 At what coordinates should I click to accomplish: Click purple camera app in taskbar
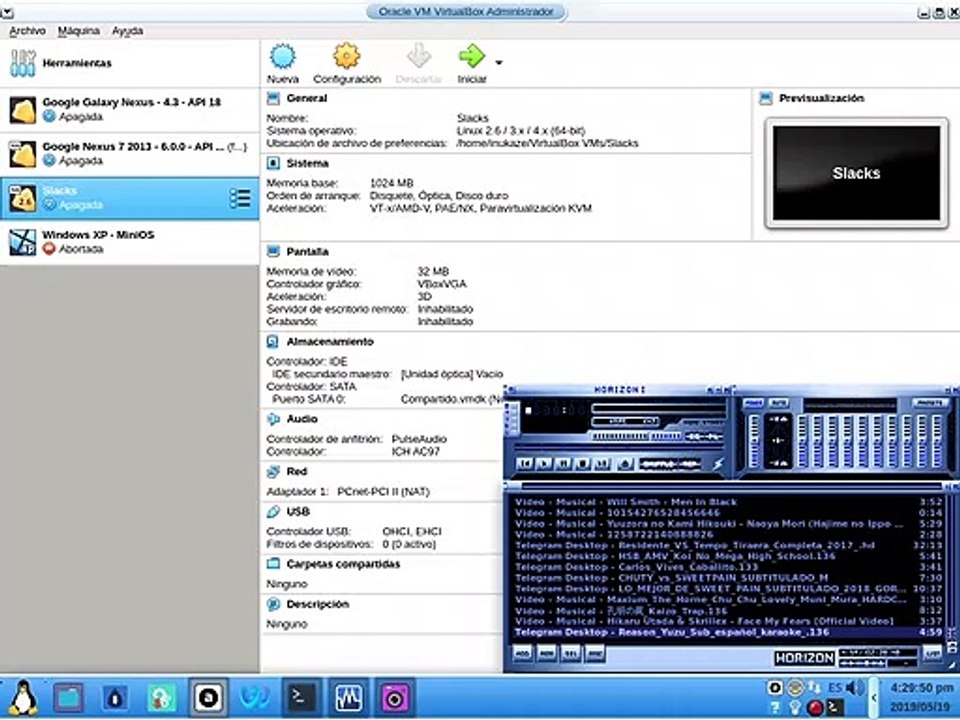(395, 697)
